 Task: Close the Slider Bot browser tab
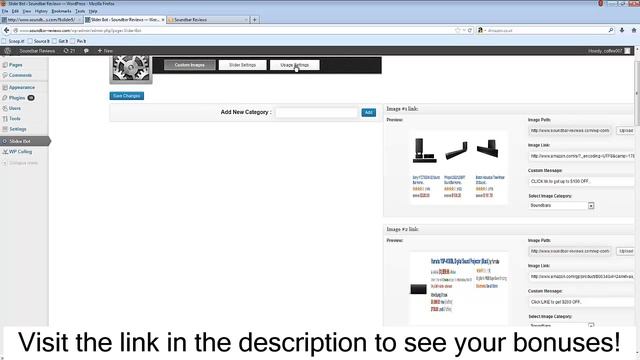[163, 20]
